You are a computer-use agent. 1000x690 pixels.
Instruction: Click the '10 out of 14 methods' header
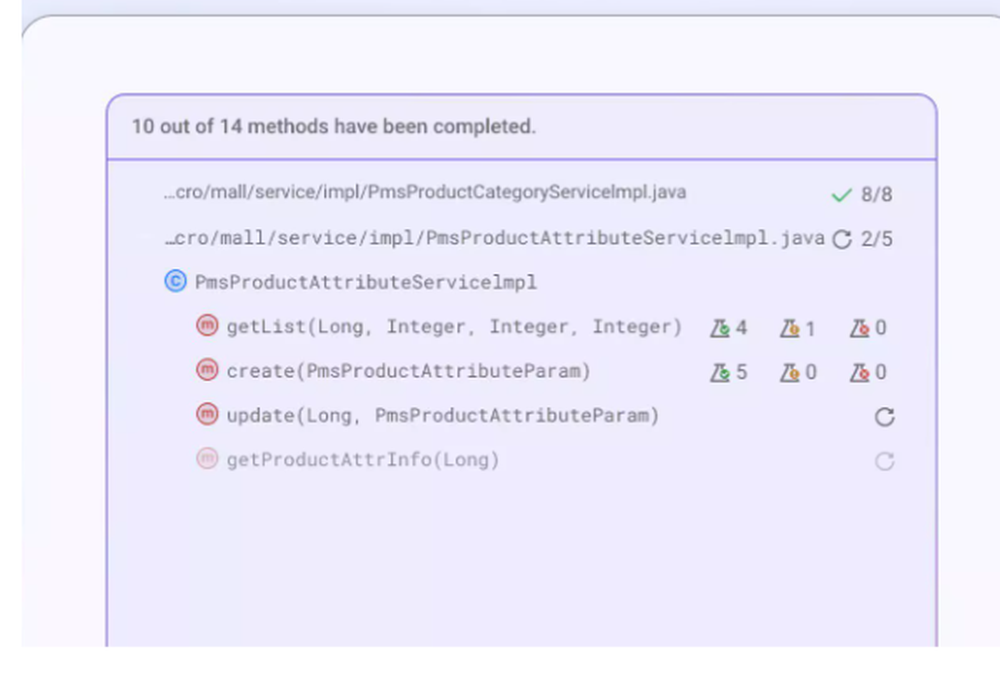pos(334,127)
